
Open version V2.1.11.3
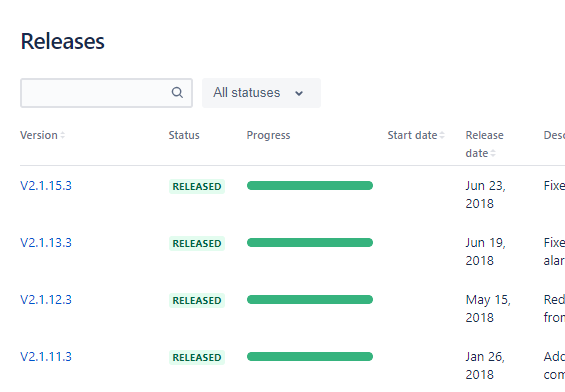(x=46, y=357)
